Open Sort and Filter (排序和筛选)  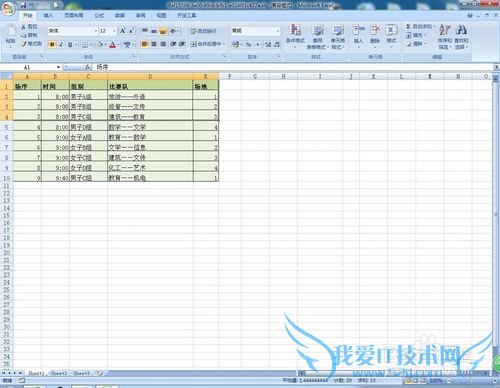click(x=445, y=37)
